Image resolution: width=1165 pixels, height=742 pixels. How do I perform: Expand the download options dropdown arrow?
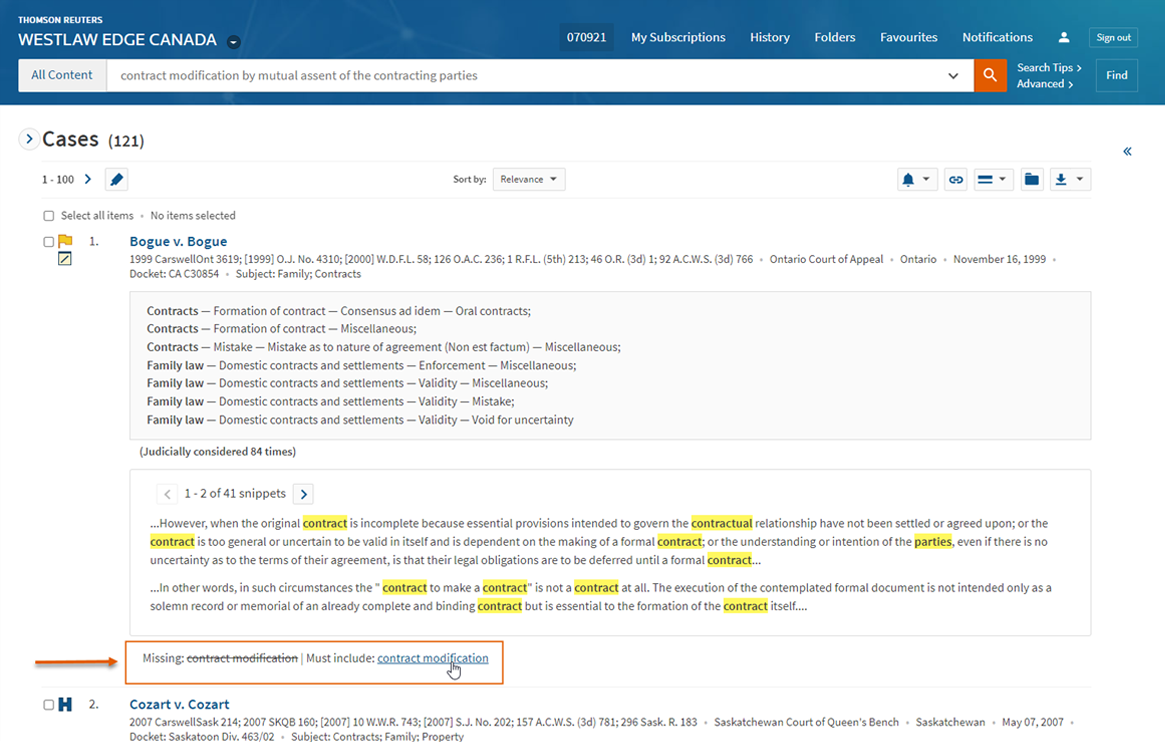click(1080, 179)
